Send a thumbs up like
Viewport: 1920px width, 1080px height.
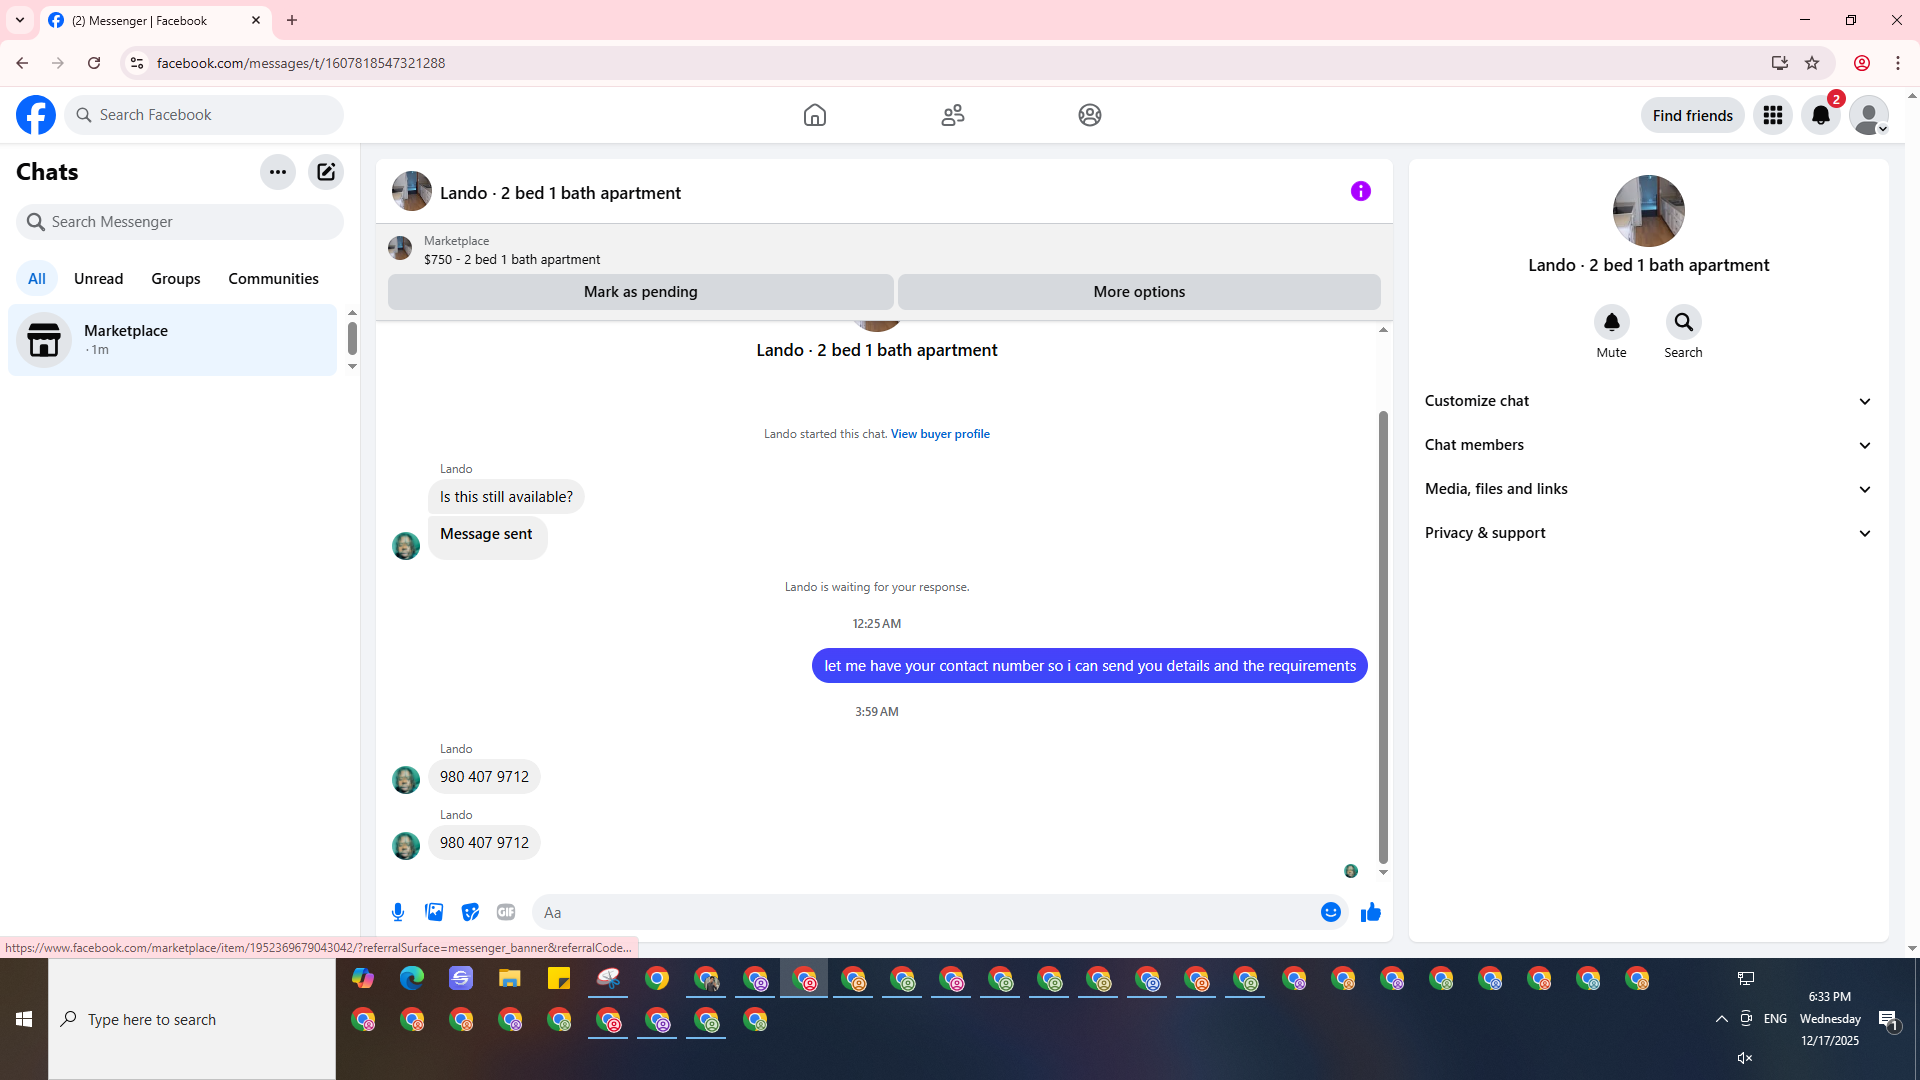pyautogui.click(x=1370, y=912)
